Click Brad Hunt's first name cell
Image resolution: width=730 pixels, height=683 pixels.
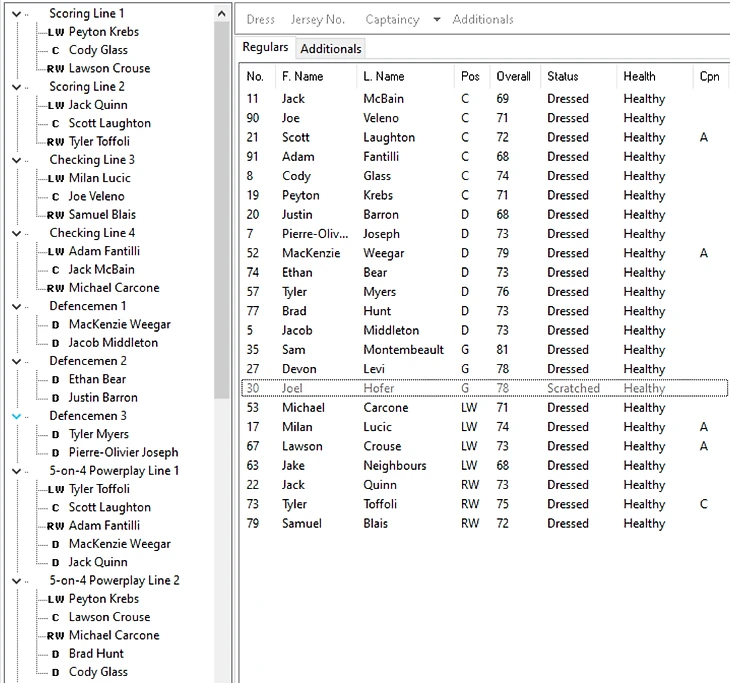(294, 311)
